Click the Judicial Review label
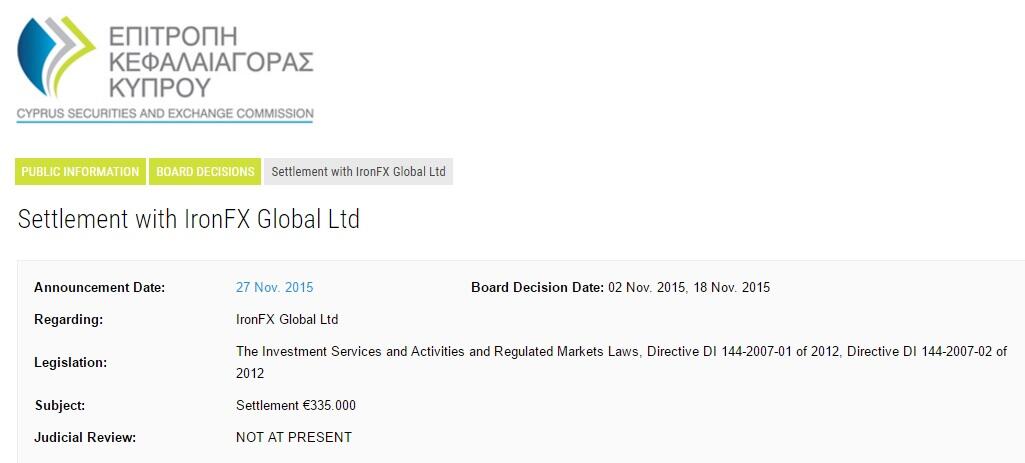1025x463 pixels. click(85, 437)
